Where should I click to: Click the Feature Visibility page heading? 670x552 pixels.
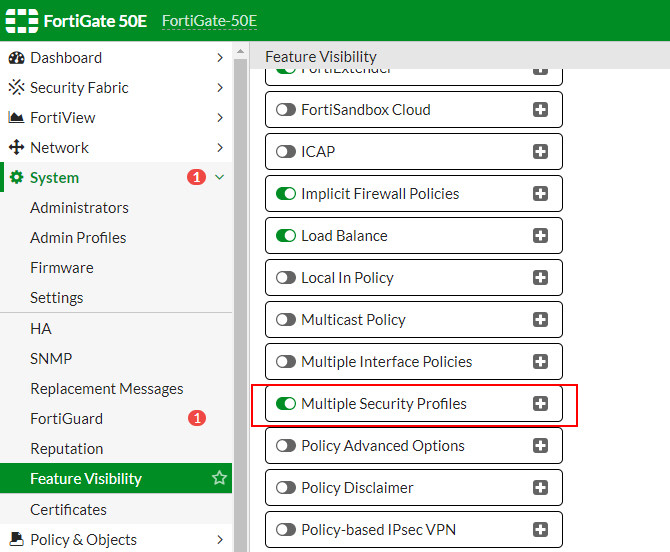(x=321, y=56)
